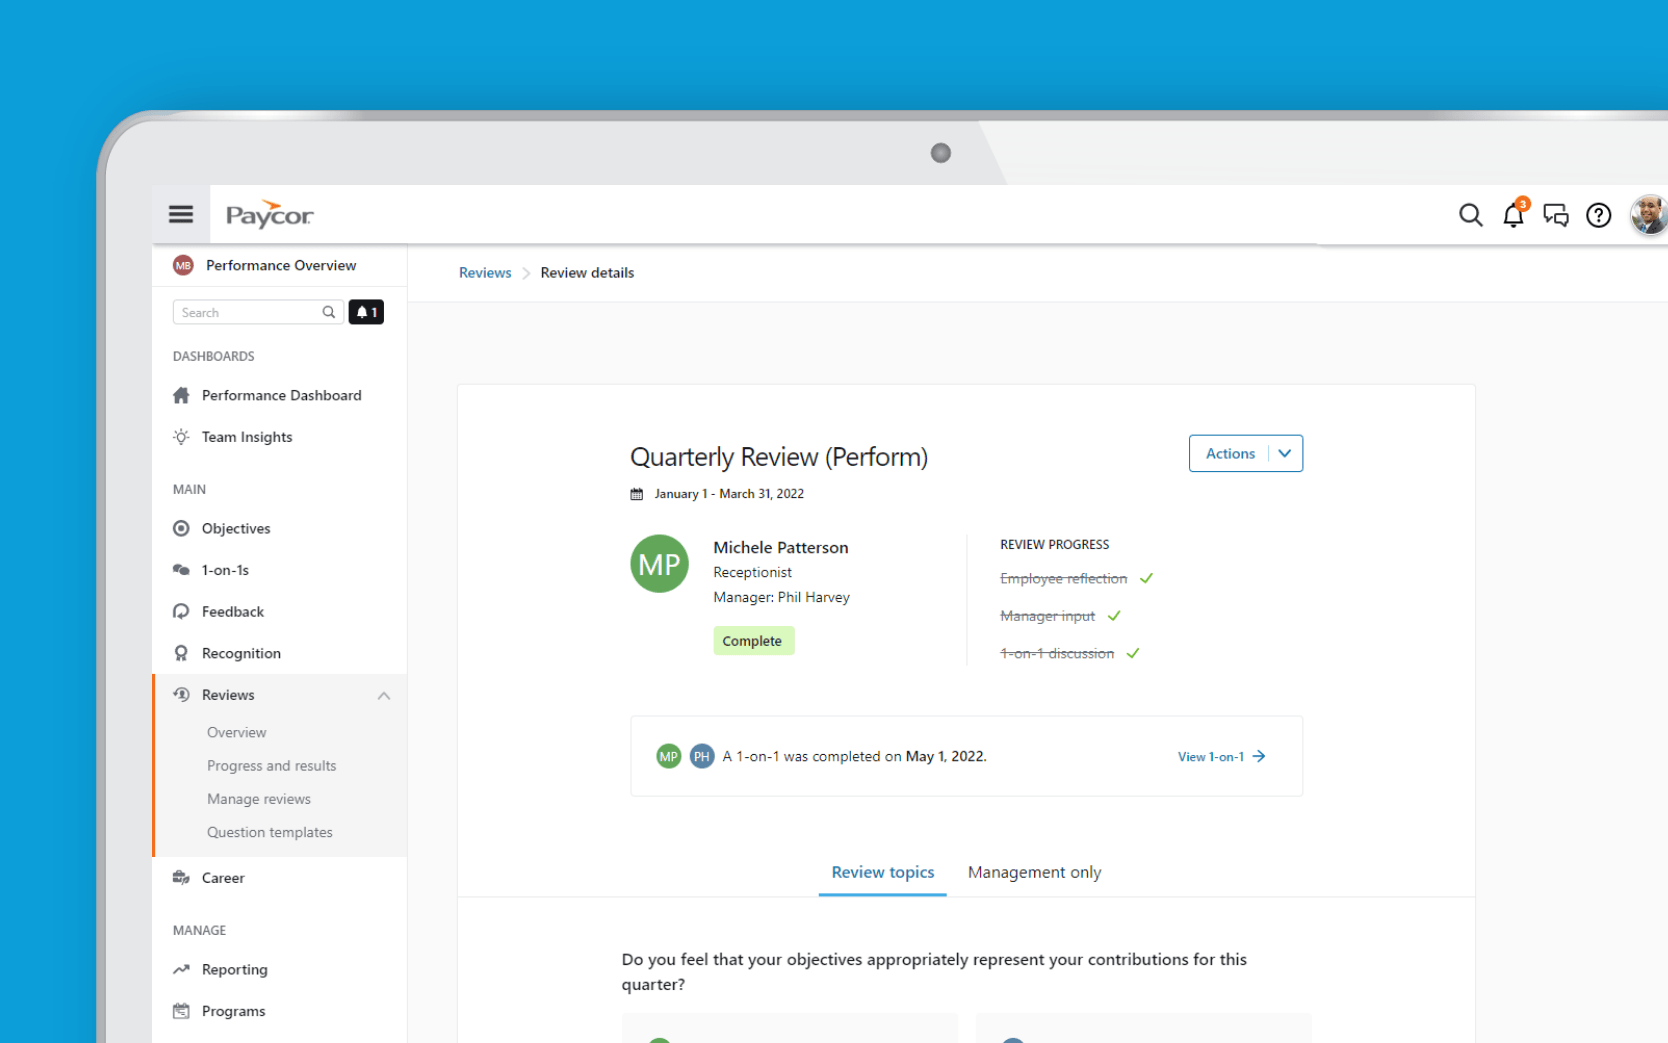This screenshot has width=1668, height=1043.
Task: Collapse the Reviews section chevron
Action: 384,695
